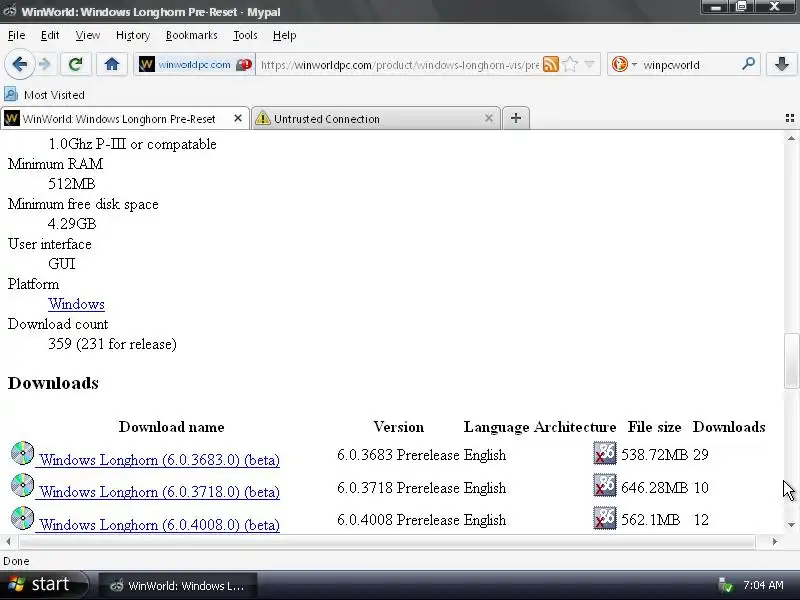The width and height of the screenshot is (800, 600).
Task: Click the vertical scrollbar down arrow
Action: [791, 525]
